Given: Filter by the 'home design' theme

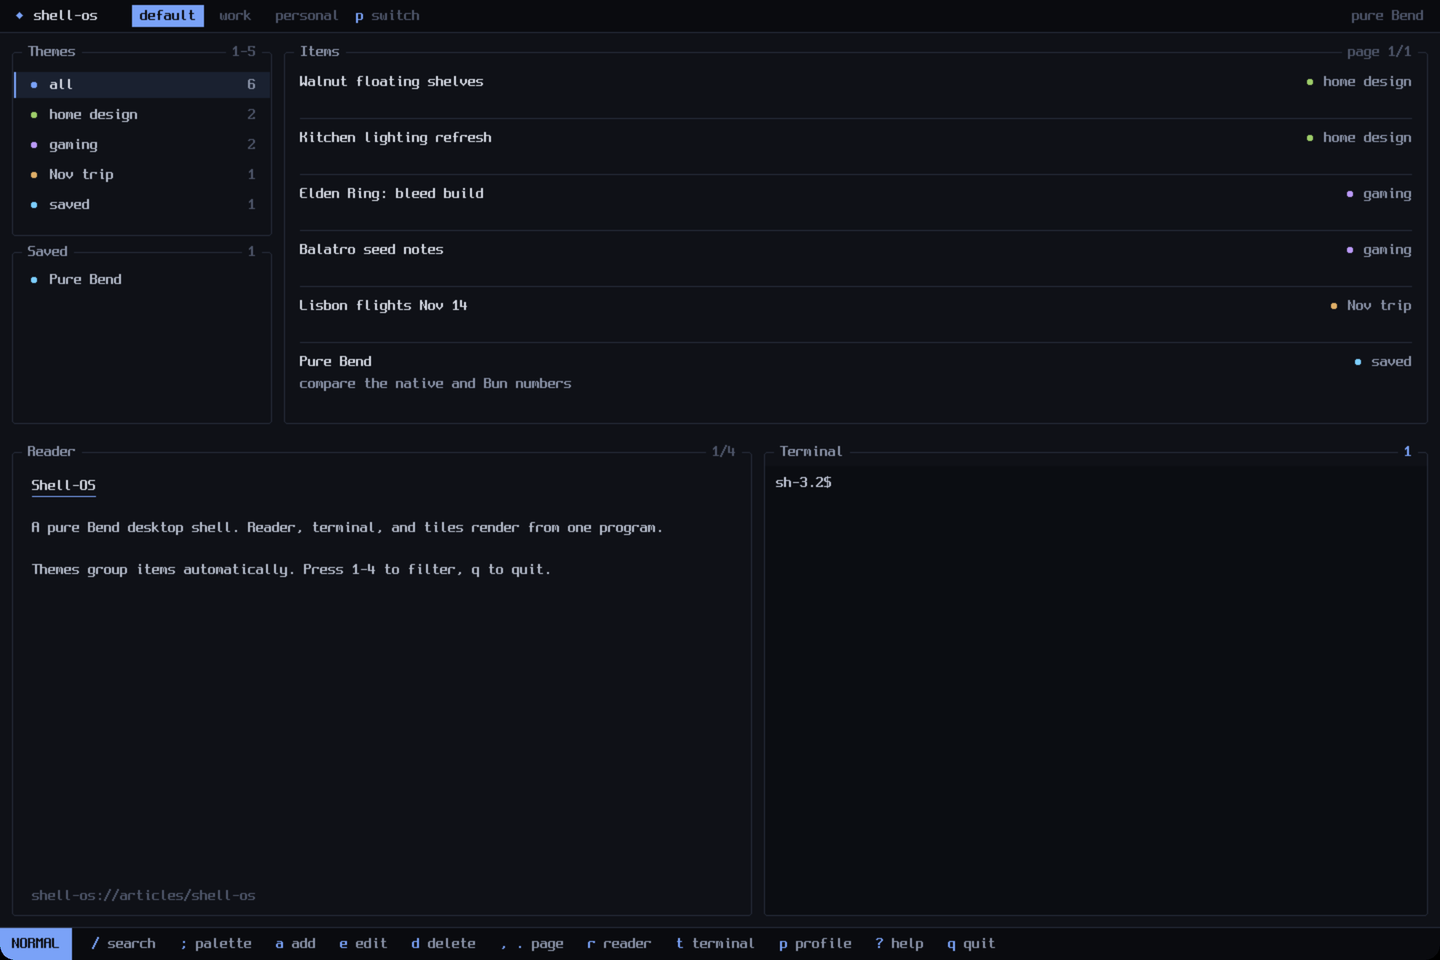Looking at the screenshot, I should point(142,115).
